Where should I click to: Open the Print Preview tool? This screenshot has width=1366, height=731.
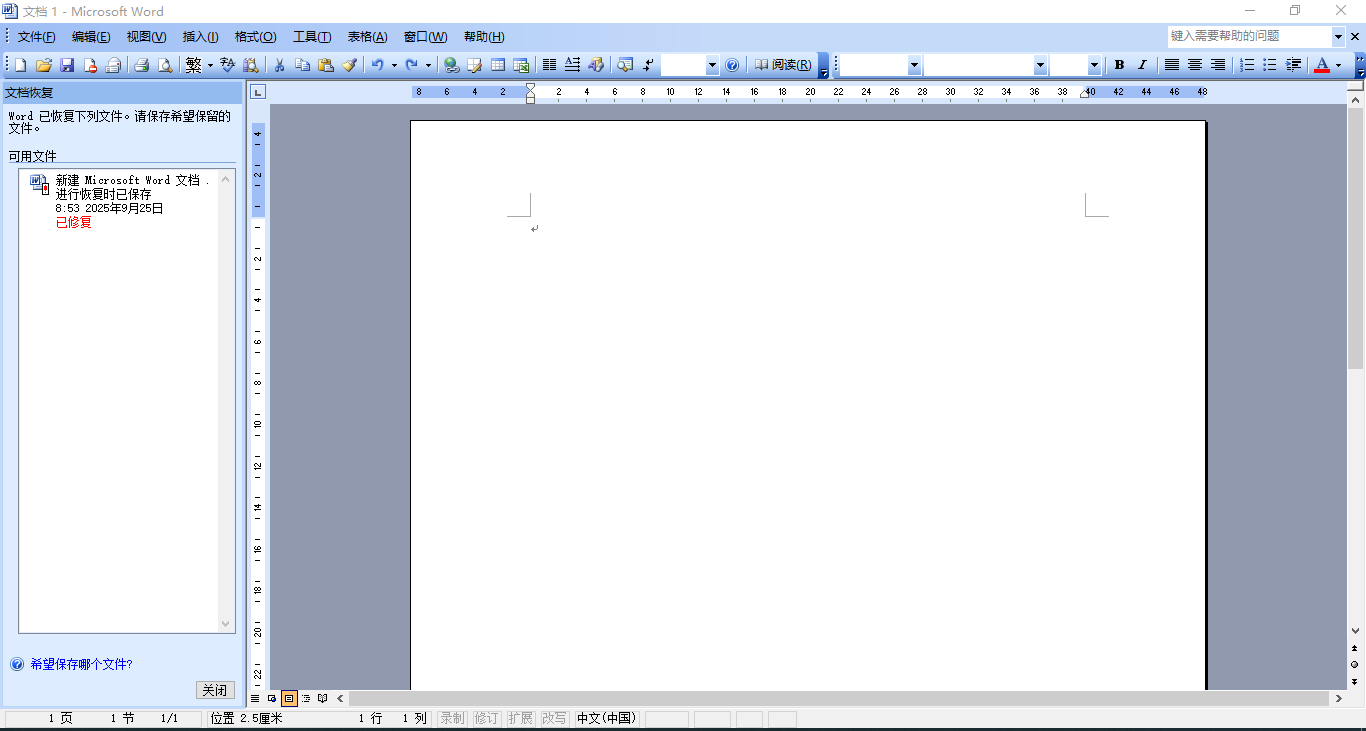point(164,65)
